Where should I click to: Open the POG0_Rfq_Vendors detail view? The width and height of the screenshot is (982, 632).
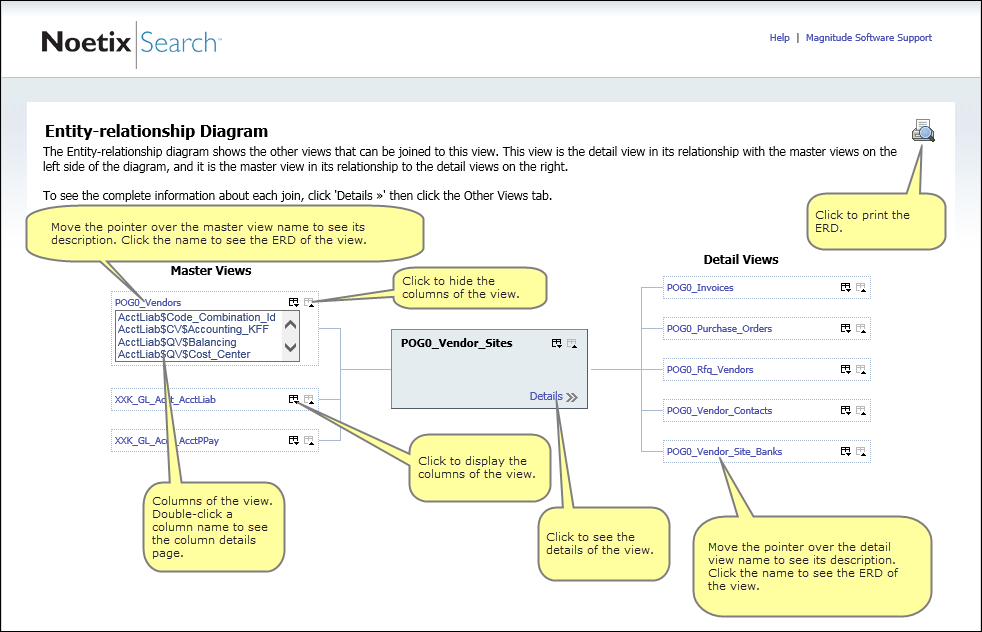coord(710,370)
